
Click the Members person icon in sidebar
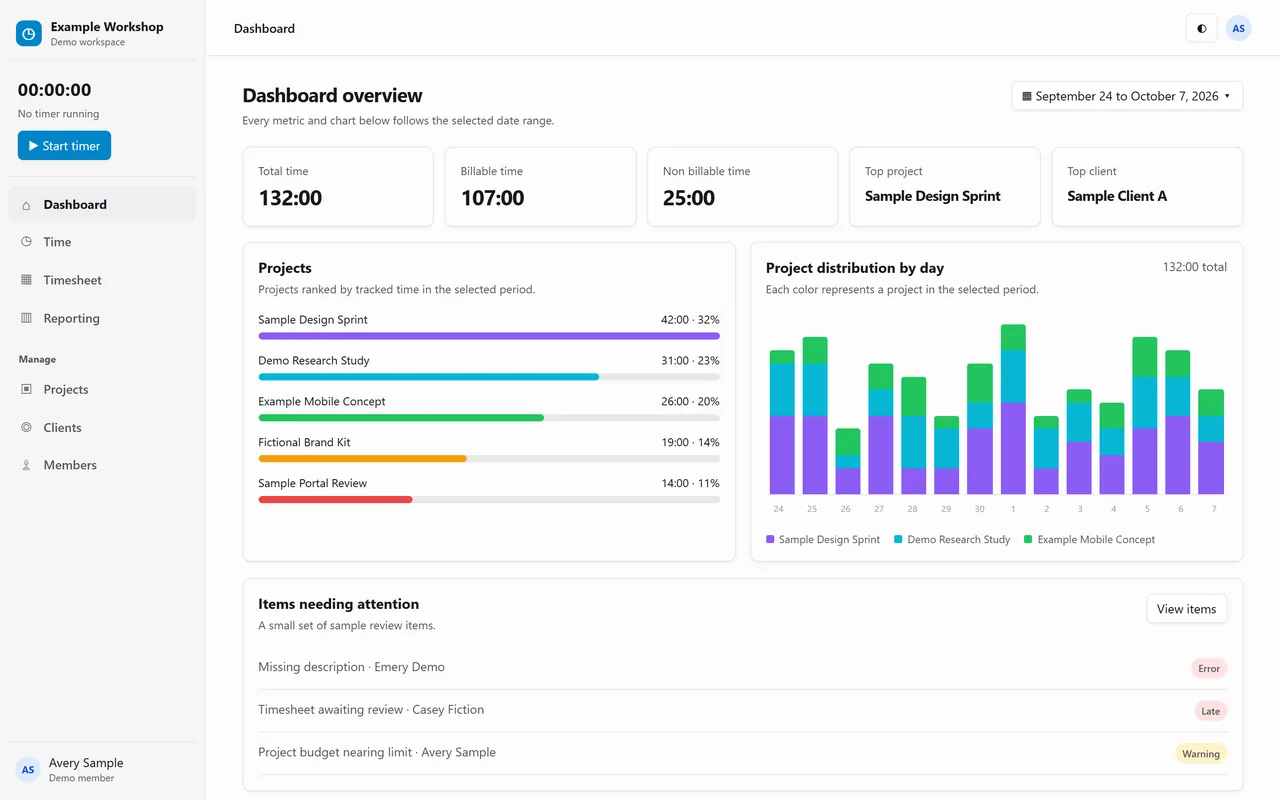[26, 465]
